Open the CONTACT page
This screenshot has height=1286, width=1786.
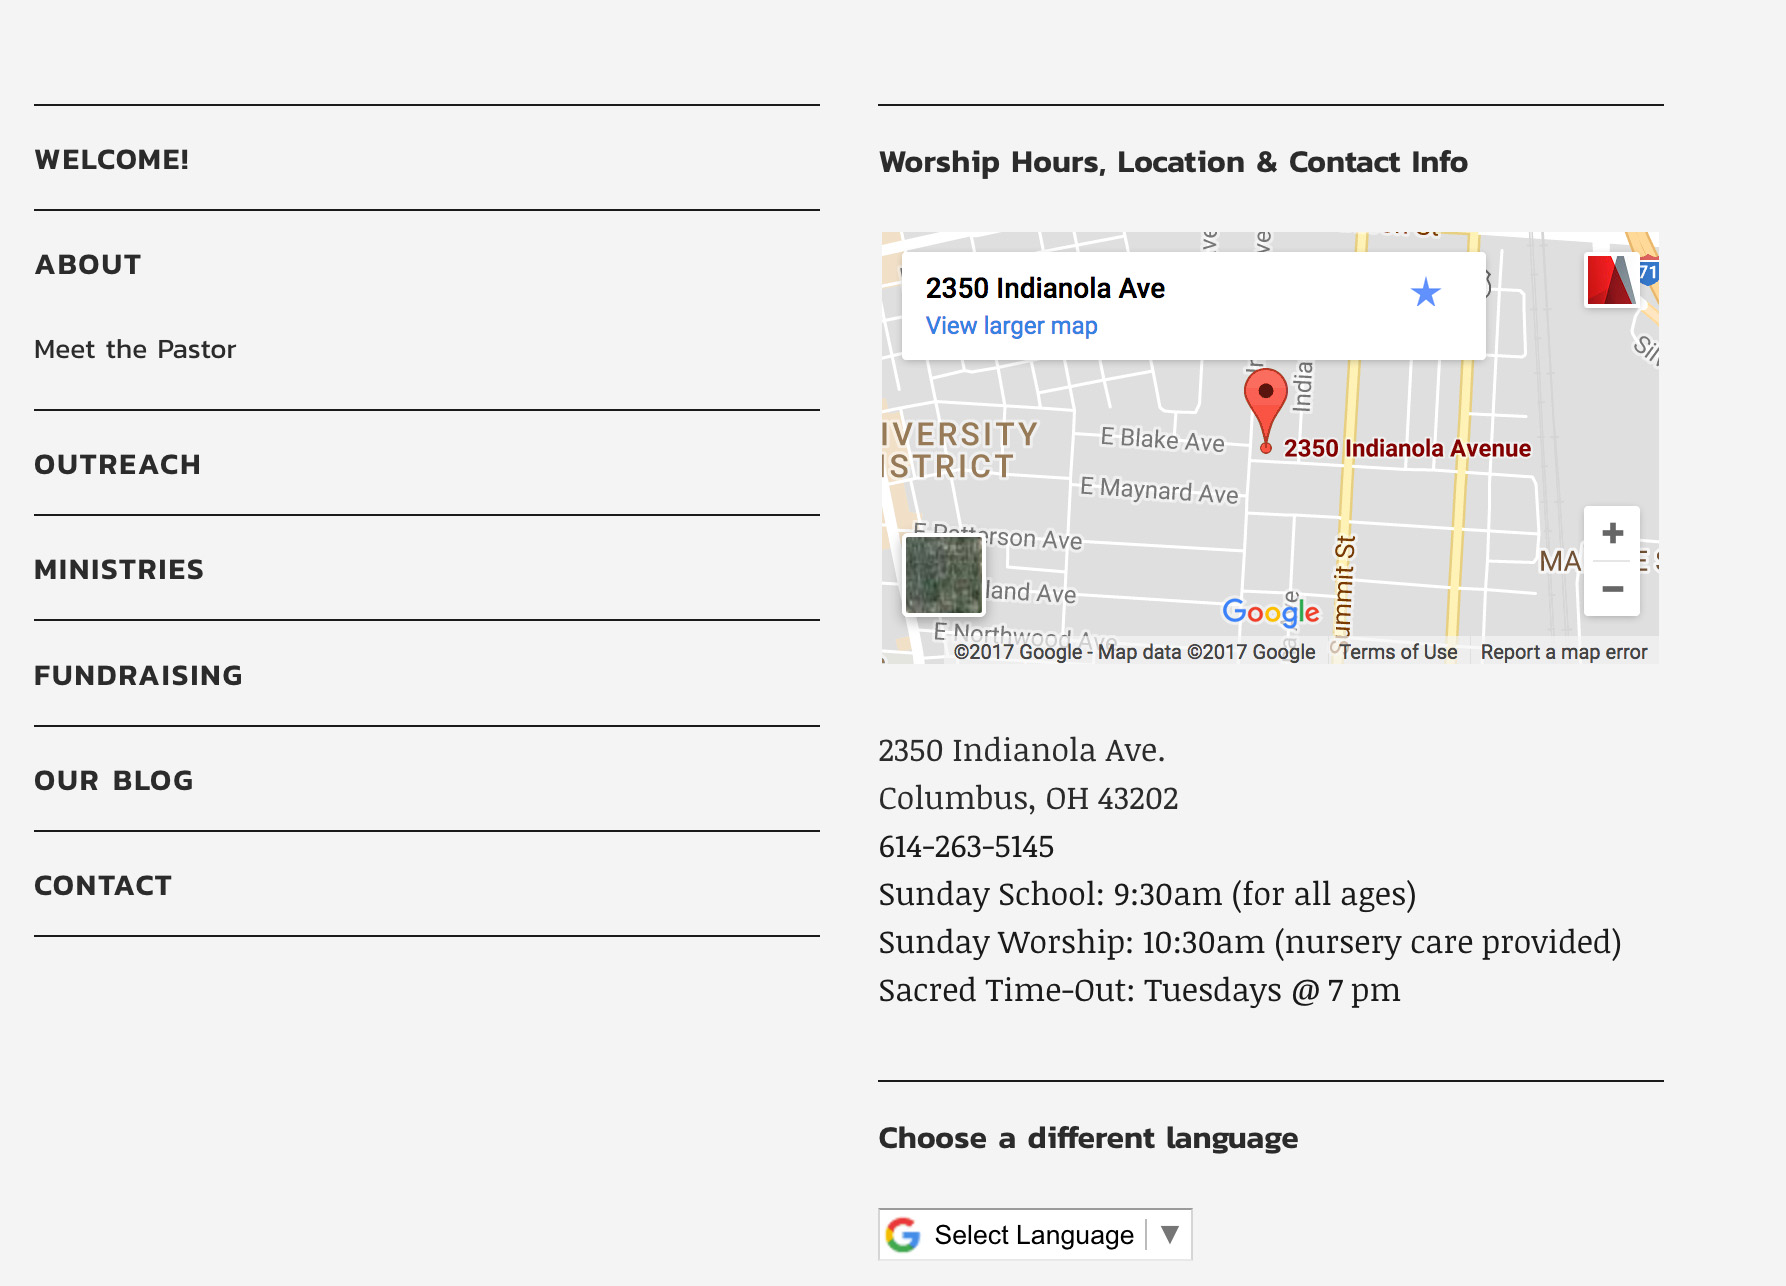tap(103, 886)
